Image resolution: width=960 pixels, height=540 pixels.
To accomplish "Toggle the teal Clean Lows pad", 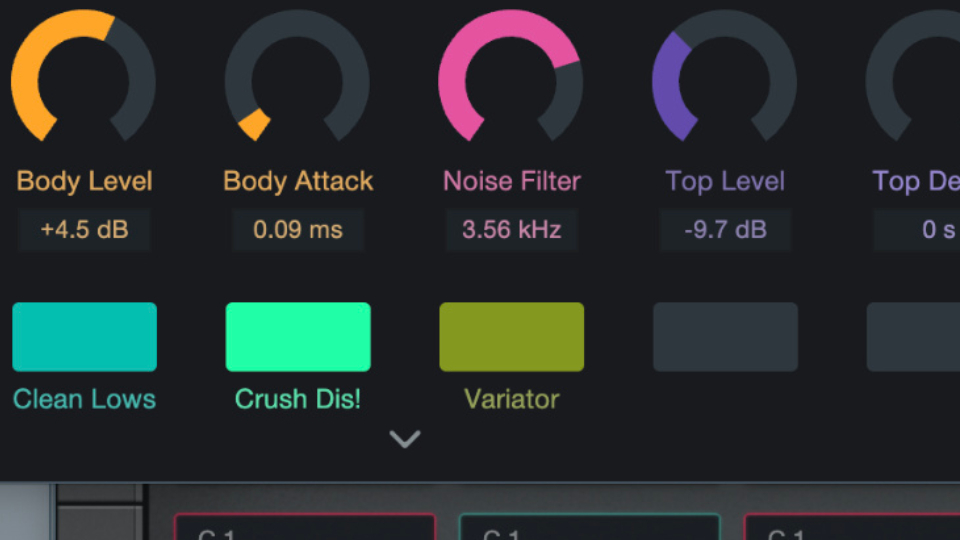I will (x=84, y=337).
